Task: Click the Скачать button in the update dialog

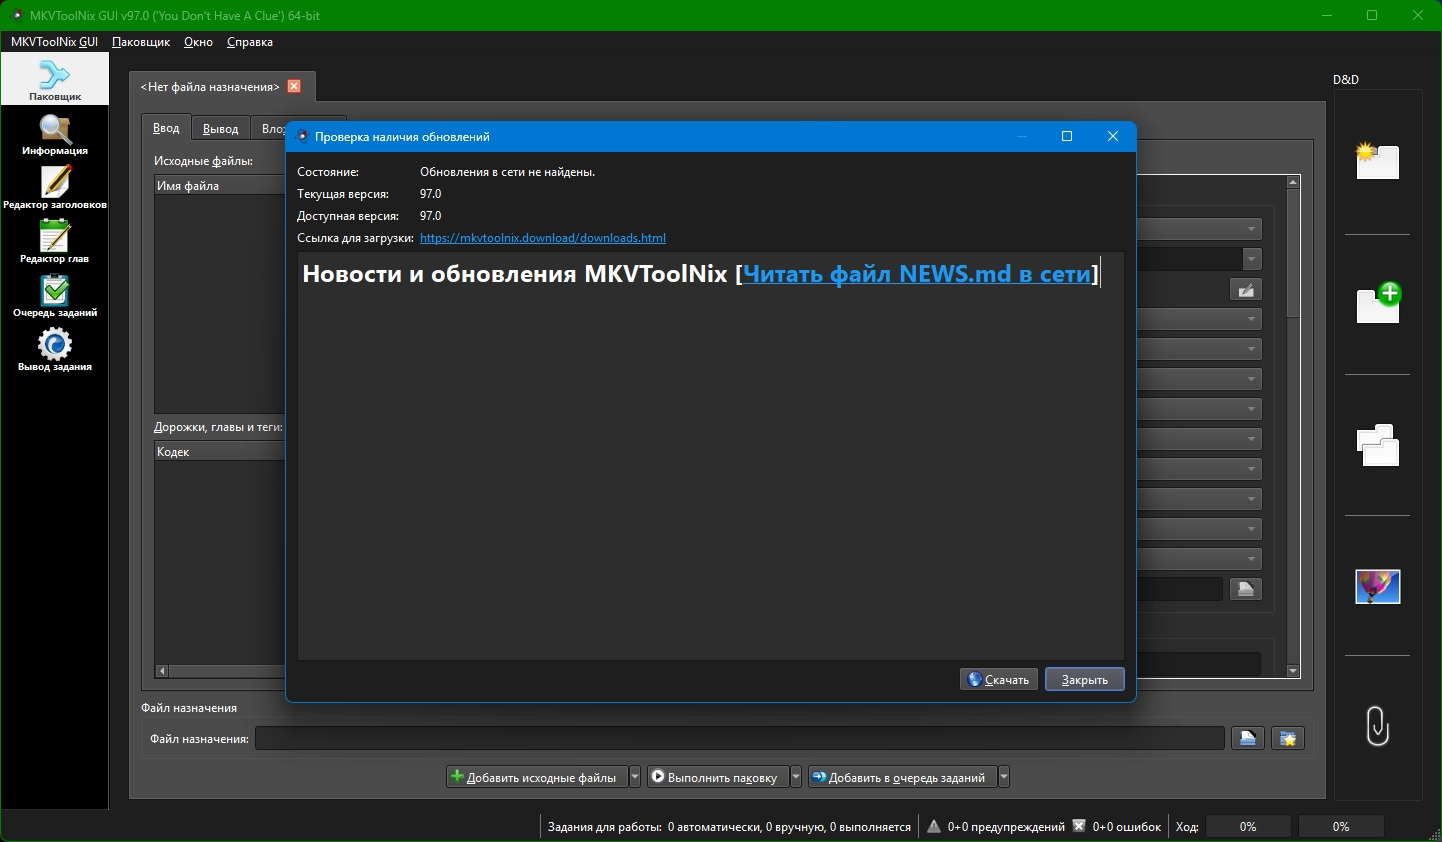Action: [x=999, y=680]
